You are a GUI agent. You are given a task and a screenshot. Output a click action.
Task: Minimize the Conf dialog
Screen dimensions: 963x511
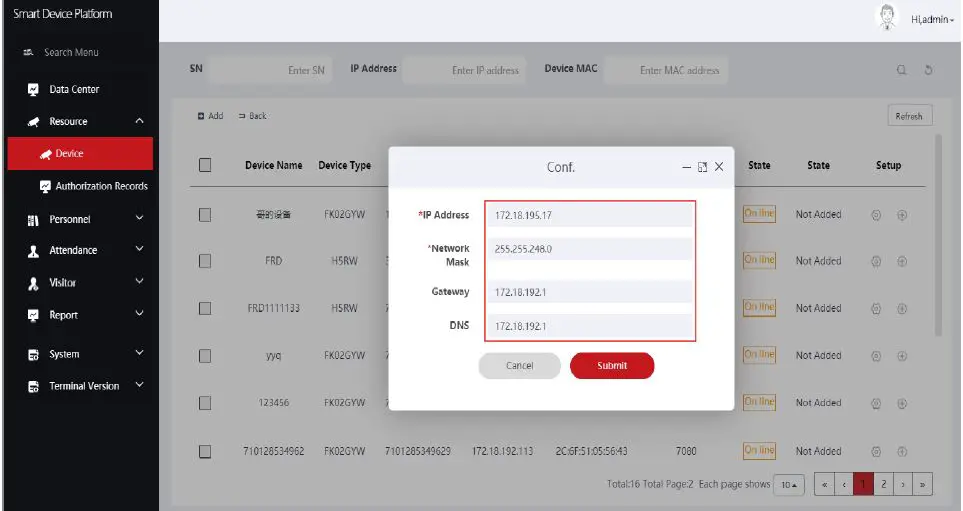click(687, 167)
